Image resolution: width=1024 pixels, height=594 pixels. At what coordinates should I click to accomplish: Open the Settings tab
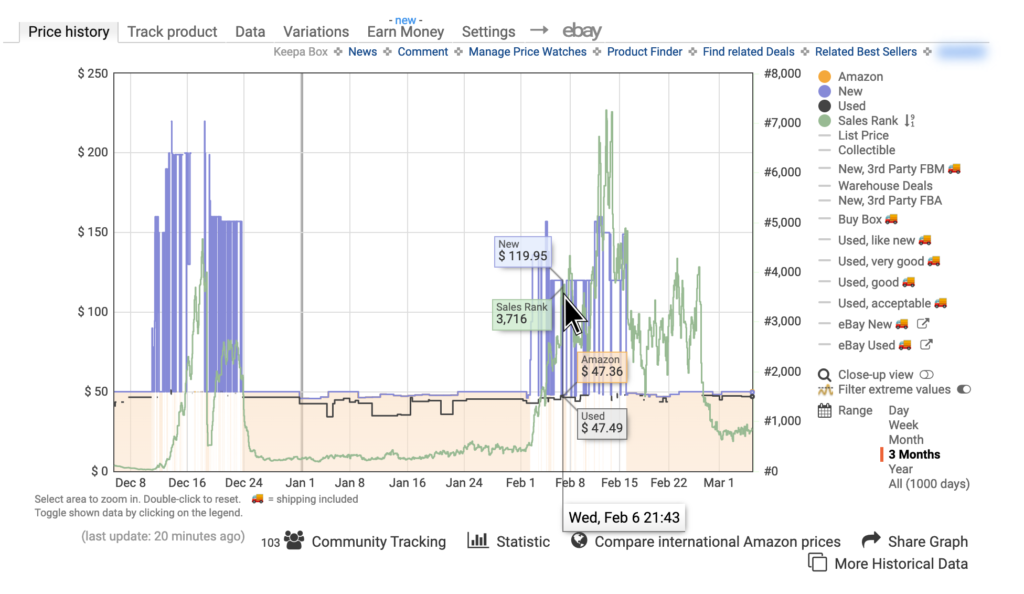coord(488,31)
